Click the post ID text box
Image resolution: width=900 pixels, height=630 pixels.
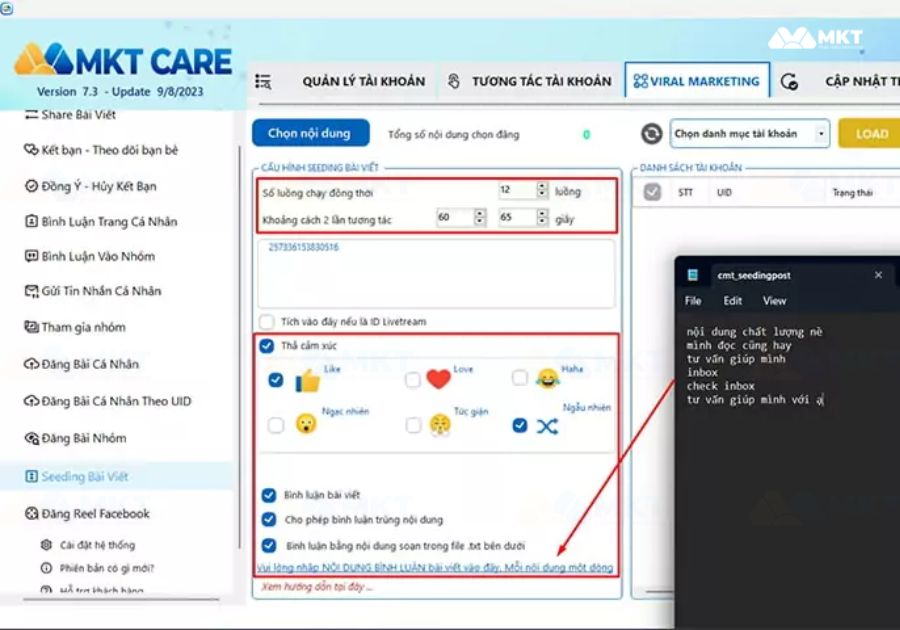pyautogui.click(x=436, y=272)
